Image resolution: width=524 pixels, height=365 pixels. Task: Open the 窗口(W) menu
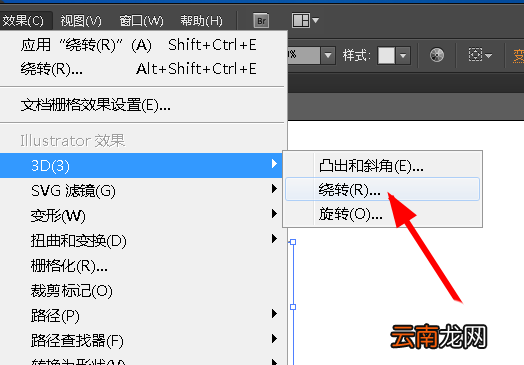click(x=141, y=21)
